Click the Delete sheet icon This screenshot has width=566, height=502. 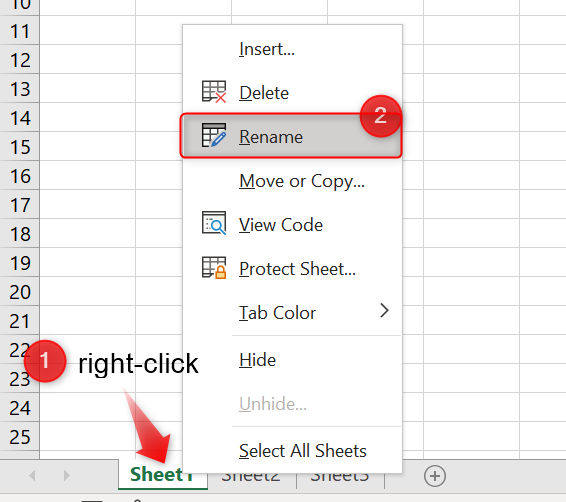[214, 92]
